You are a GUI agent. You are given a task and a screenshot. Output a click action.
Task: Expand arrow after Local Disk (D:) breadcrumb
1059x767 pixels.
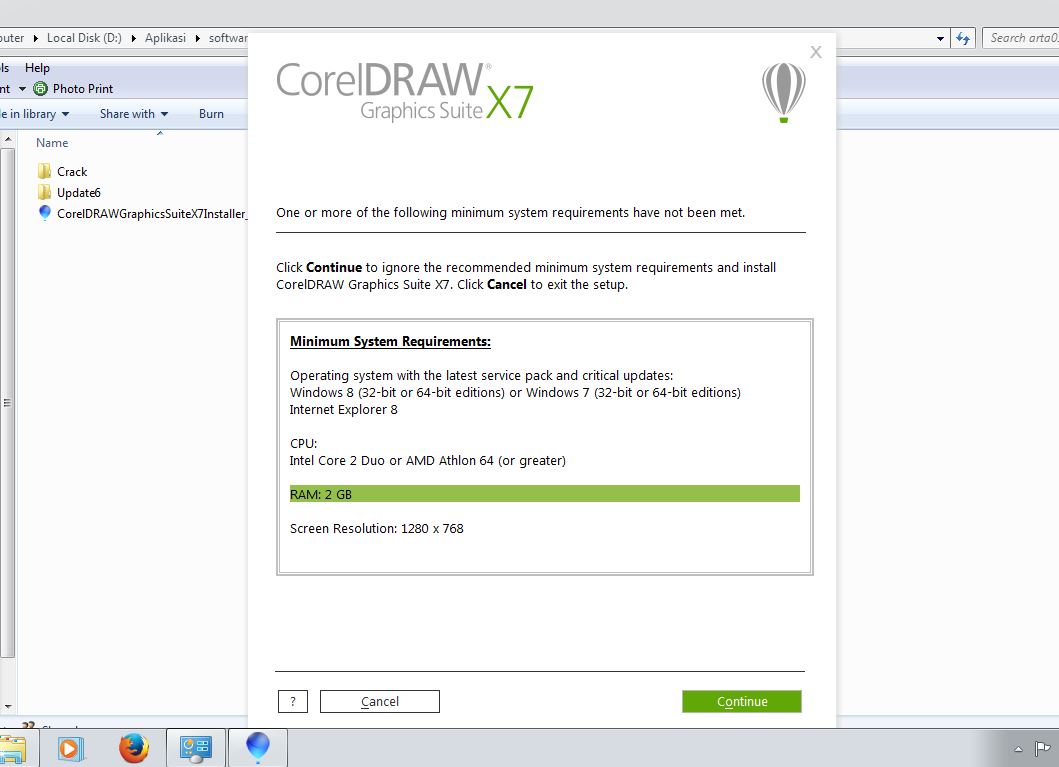tap(133, 38)
